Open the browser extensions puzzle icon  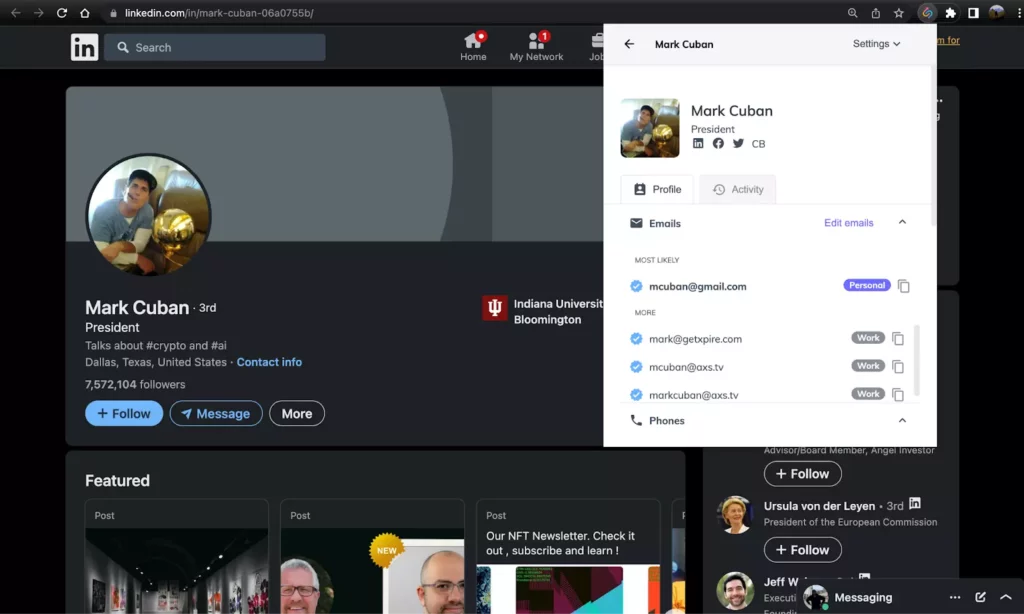click(x=951, y=13)
